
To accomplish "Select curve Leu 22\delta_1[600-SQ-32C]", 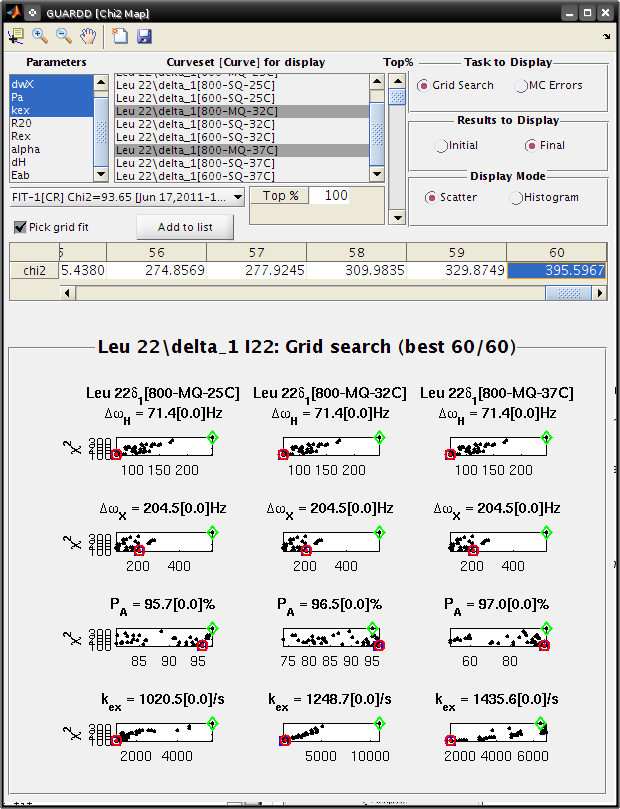I will (x=242, y=137).
